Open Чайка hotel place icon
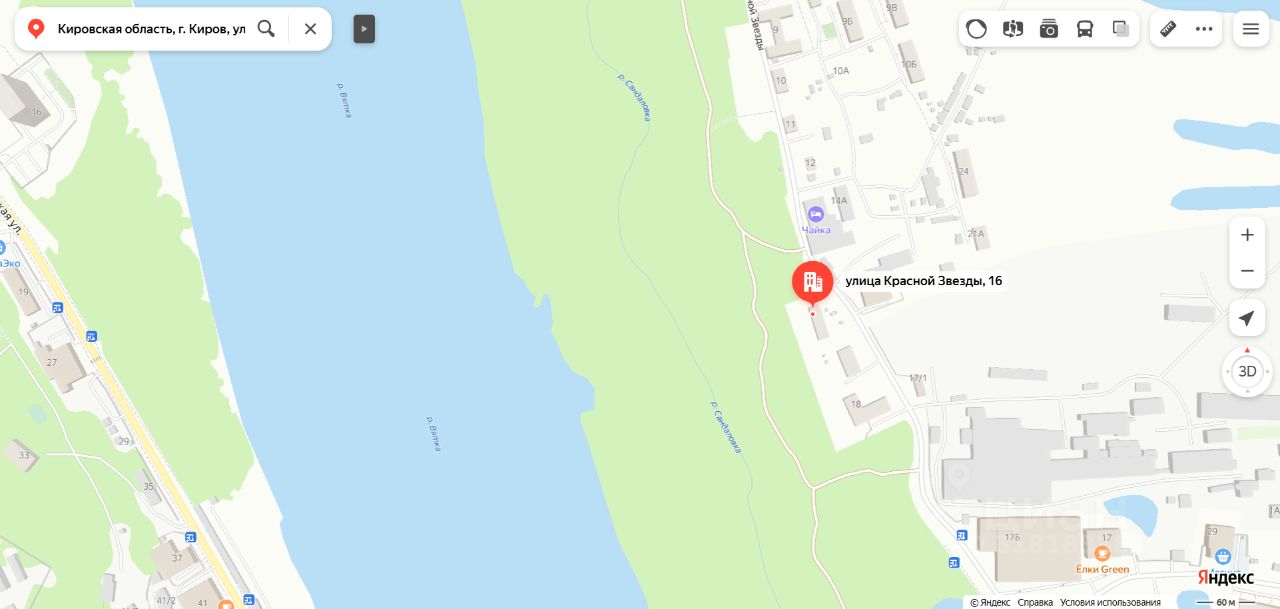1280x609 pixels. pos(816,213)
